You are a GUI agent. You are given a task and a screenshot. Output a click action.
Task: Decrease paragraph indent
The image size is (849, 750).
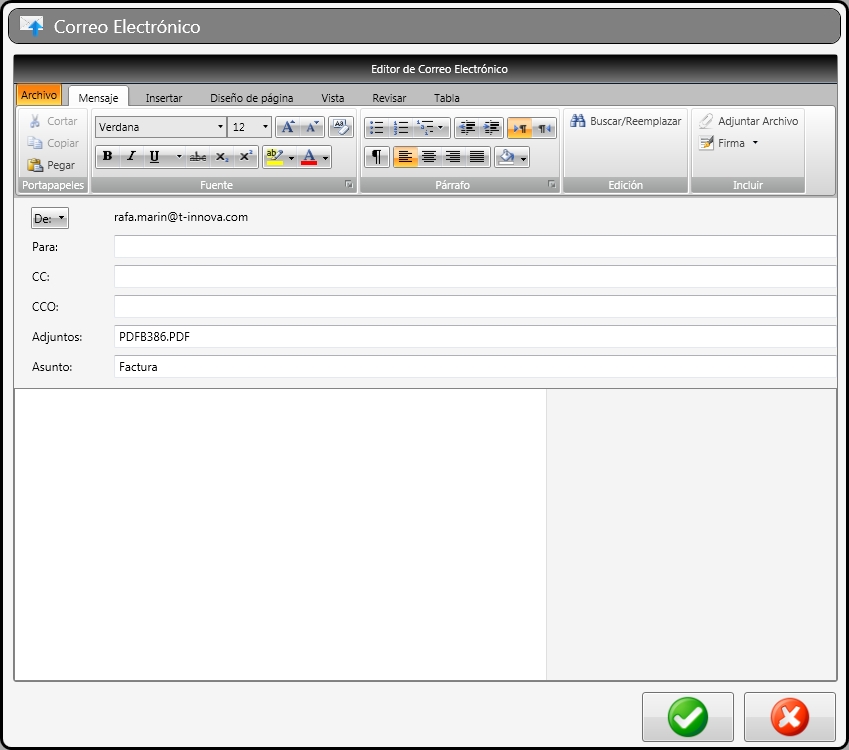click(x=467, y=128)
